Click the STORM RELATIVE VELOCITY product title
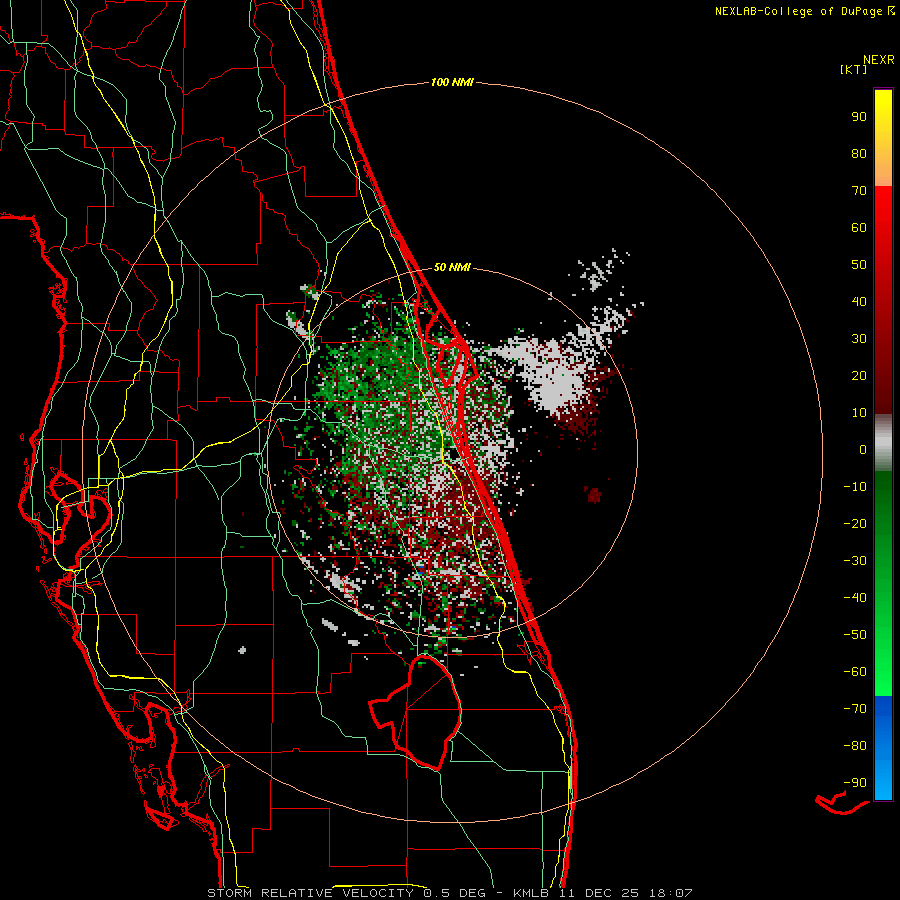900x900 pixels. pos(310,893)
